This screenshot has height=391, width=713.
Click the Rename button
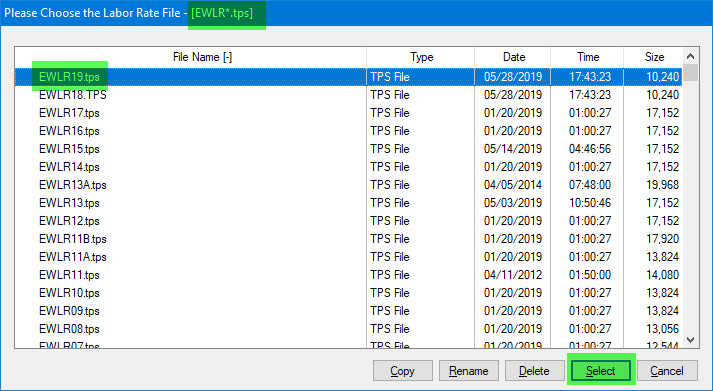coord(469,371)
